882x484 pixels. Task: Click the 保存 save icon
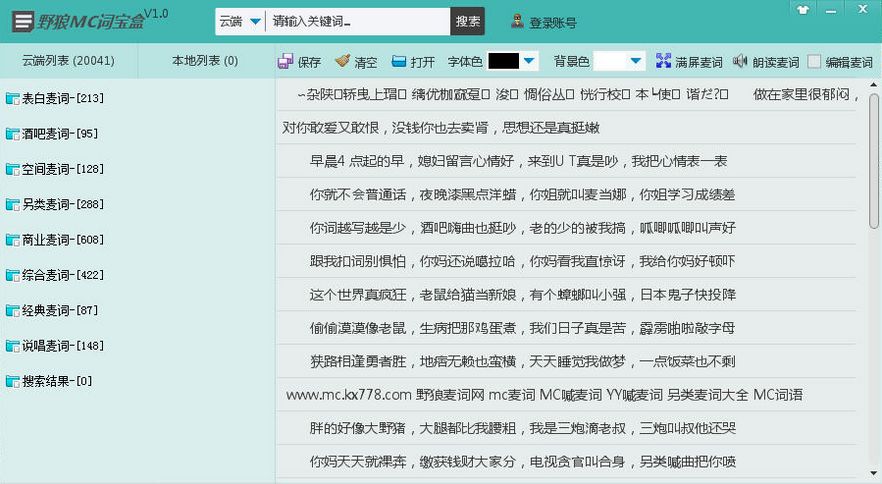(286, 62)
